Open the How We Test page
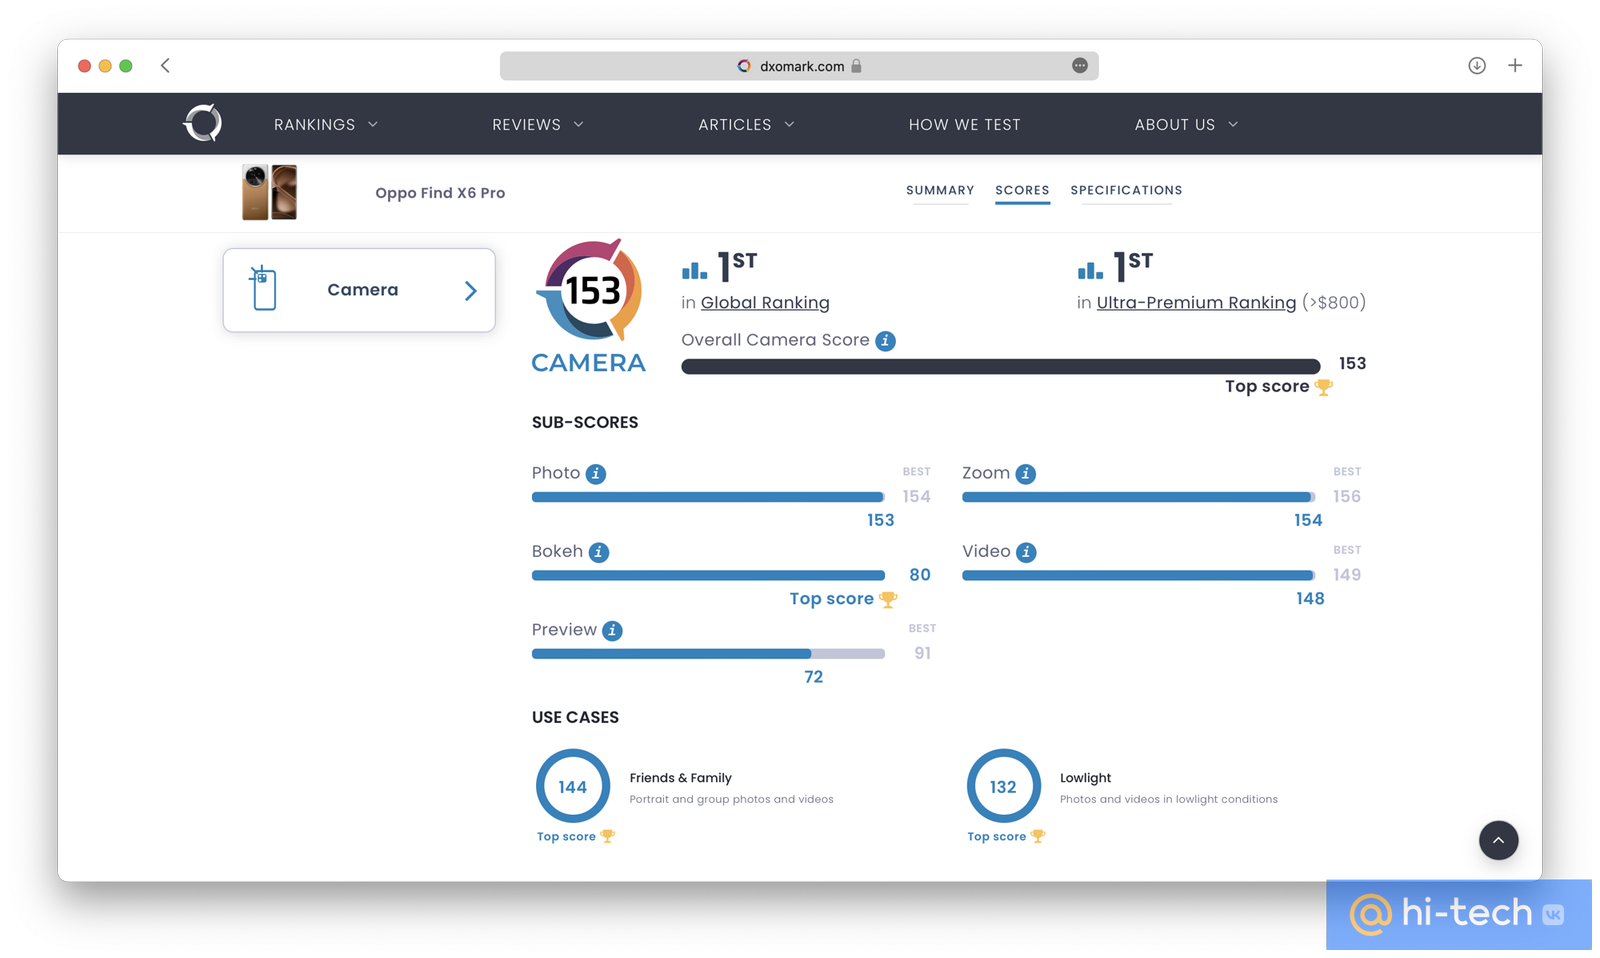Image resolution: width=1600 pixels, height=958 pixels. click(964, 125)
